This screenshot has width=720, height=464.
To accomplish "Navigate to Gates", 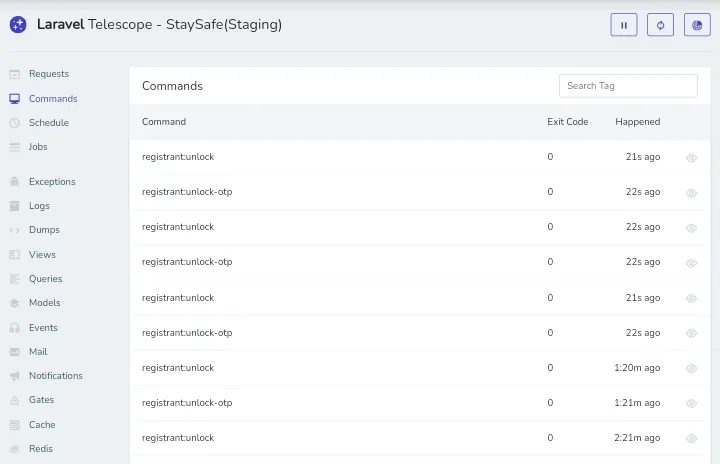I will click(41, 400).
